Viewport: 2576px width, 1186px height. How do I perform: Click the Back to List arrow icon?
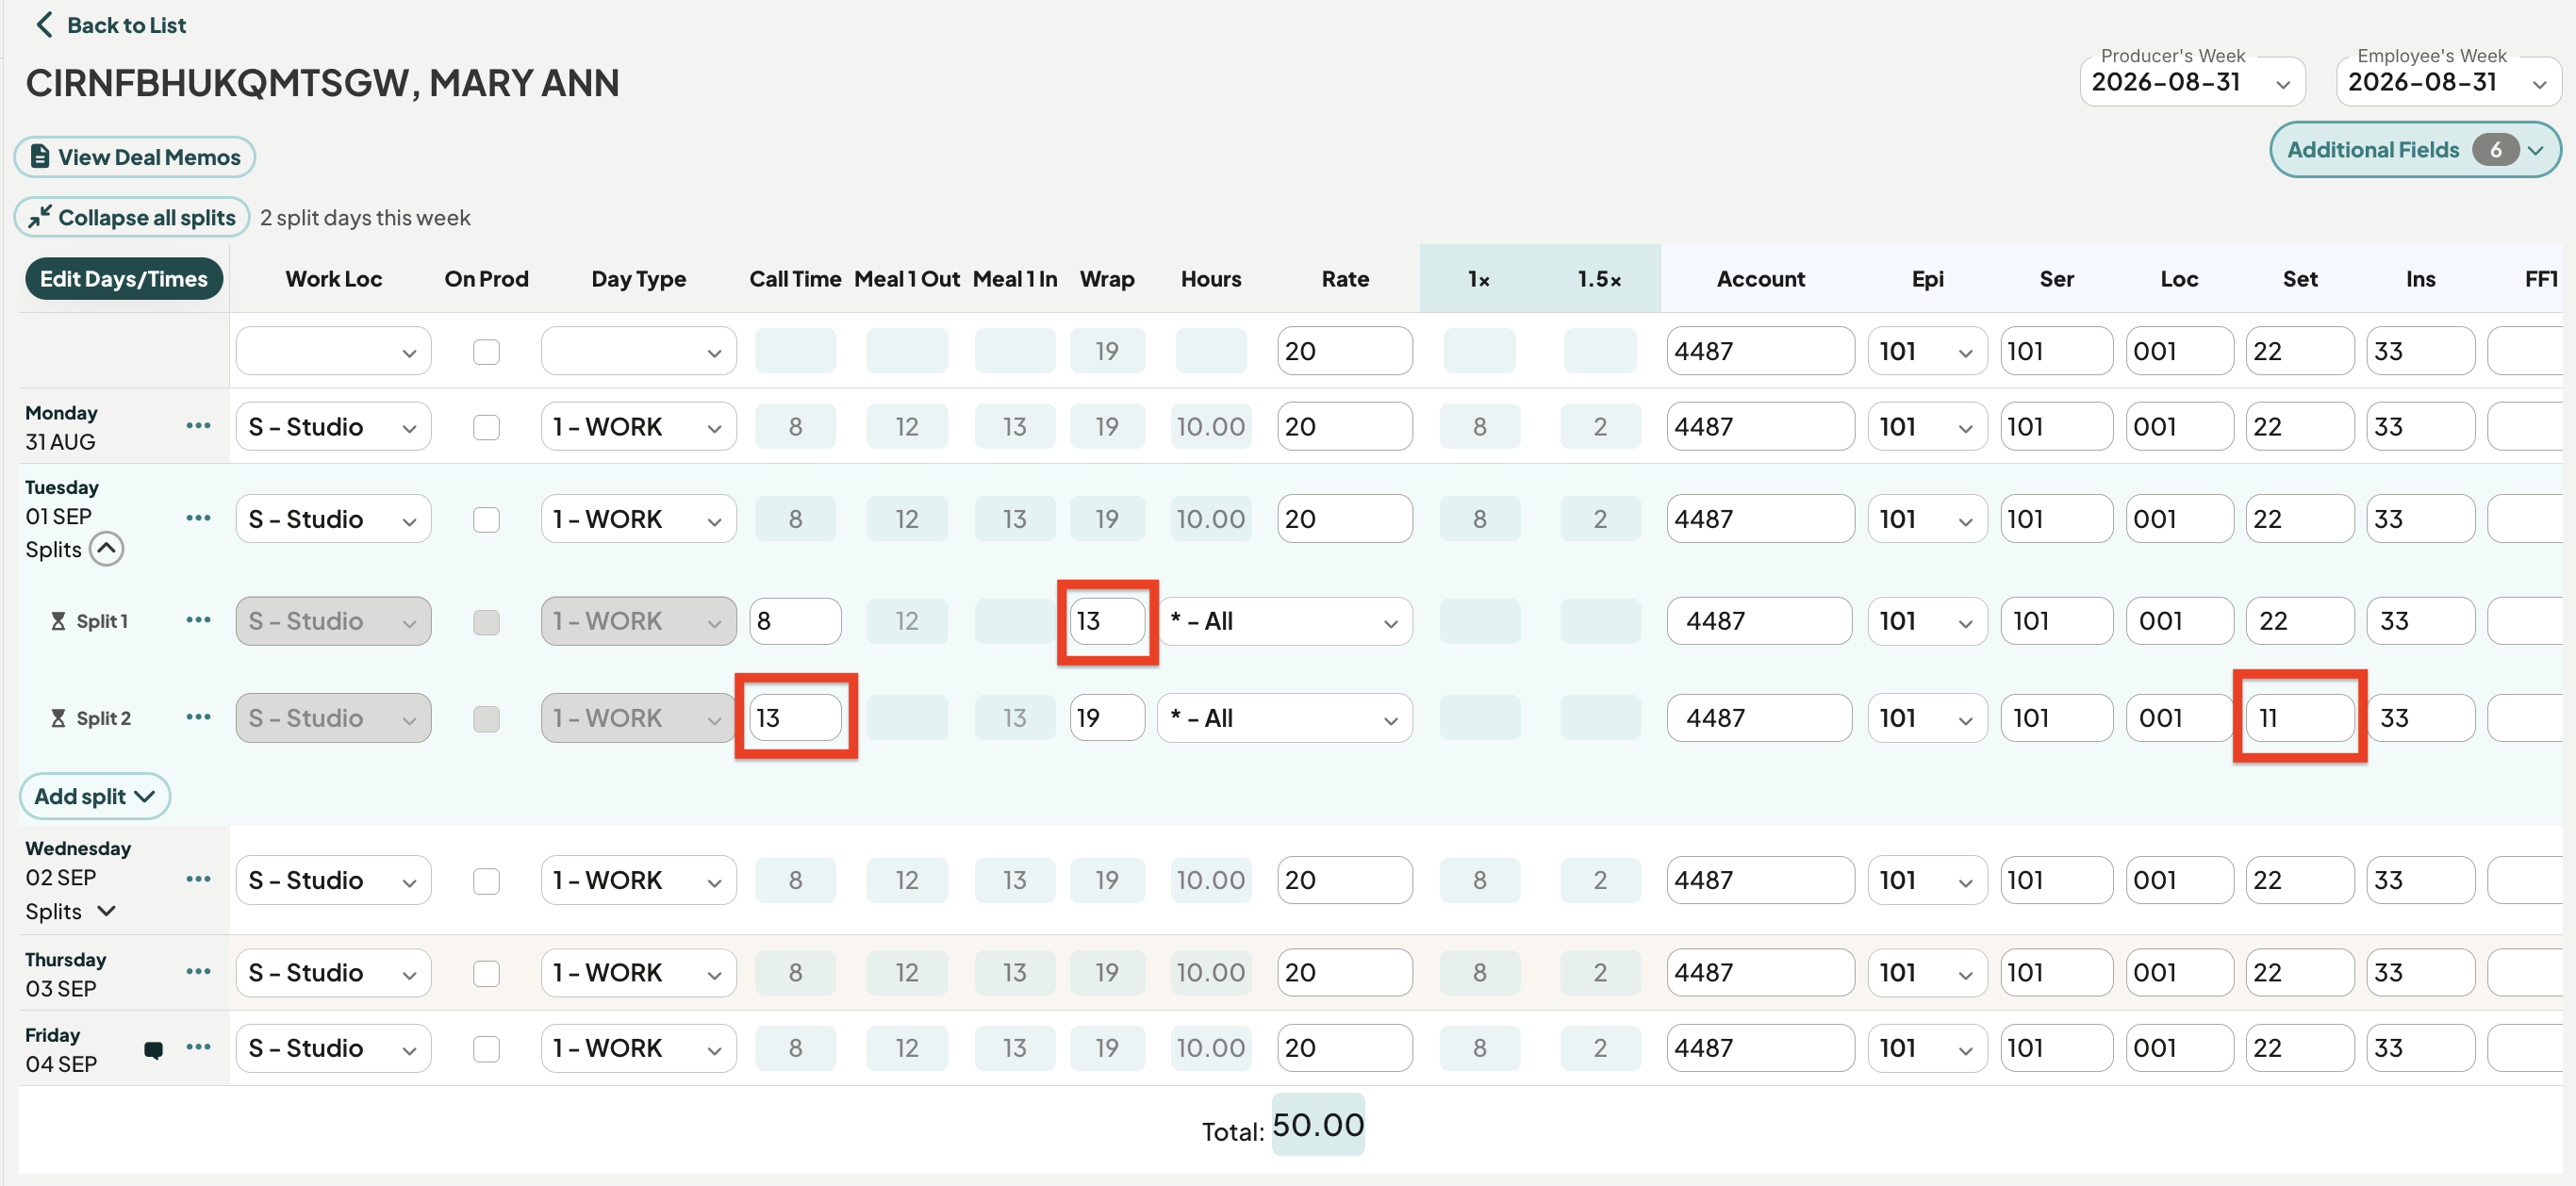tap(43, 24)
